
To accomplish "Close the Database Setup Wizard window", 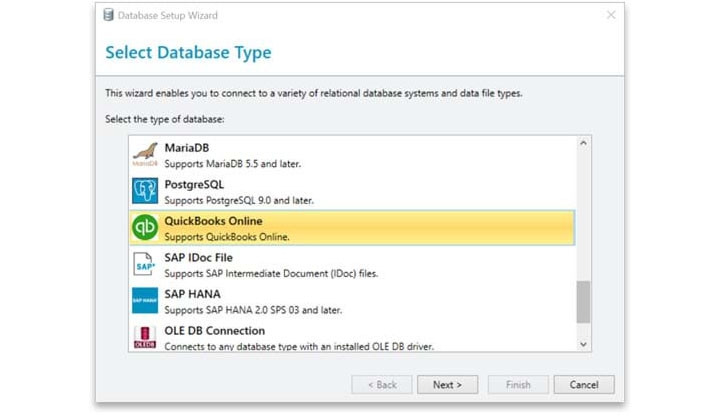I will tap(611, 15).
